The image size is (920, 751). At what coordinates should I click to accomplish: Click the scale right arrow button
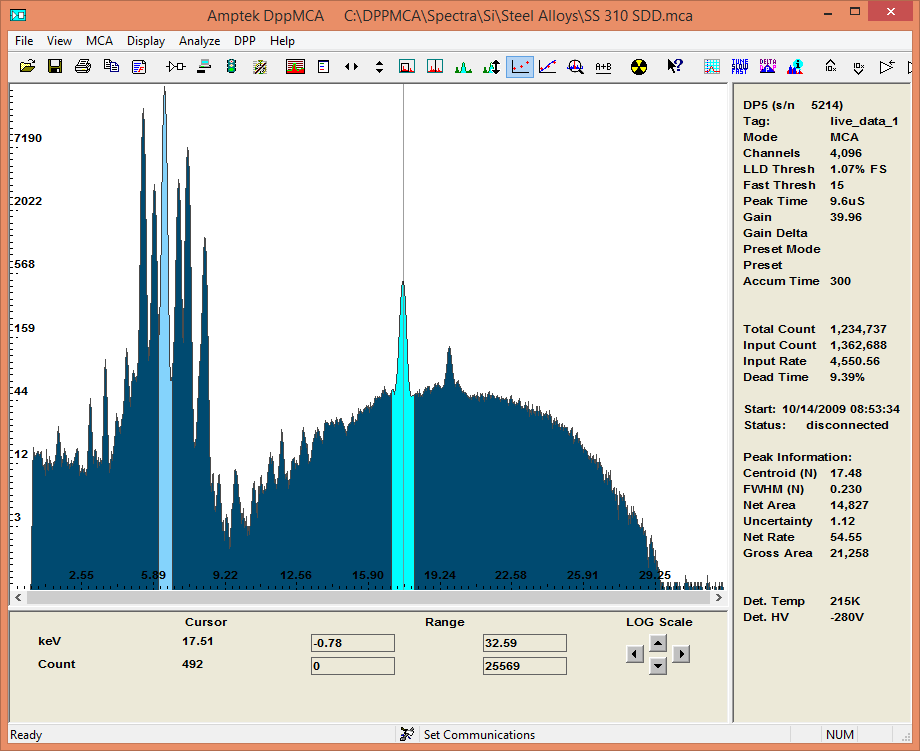(x=681, y=654)
